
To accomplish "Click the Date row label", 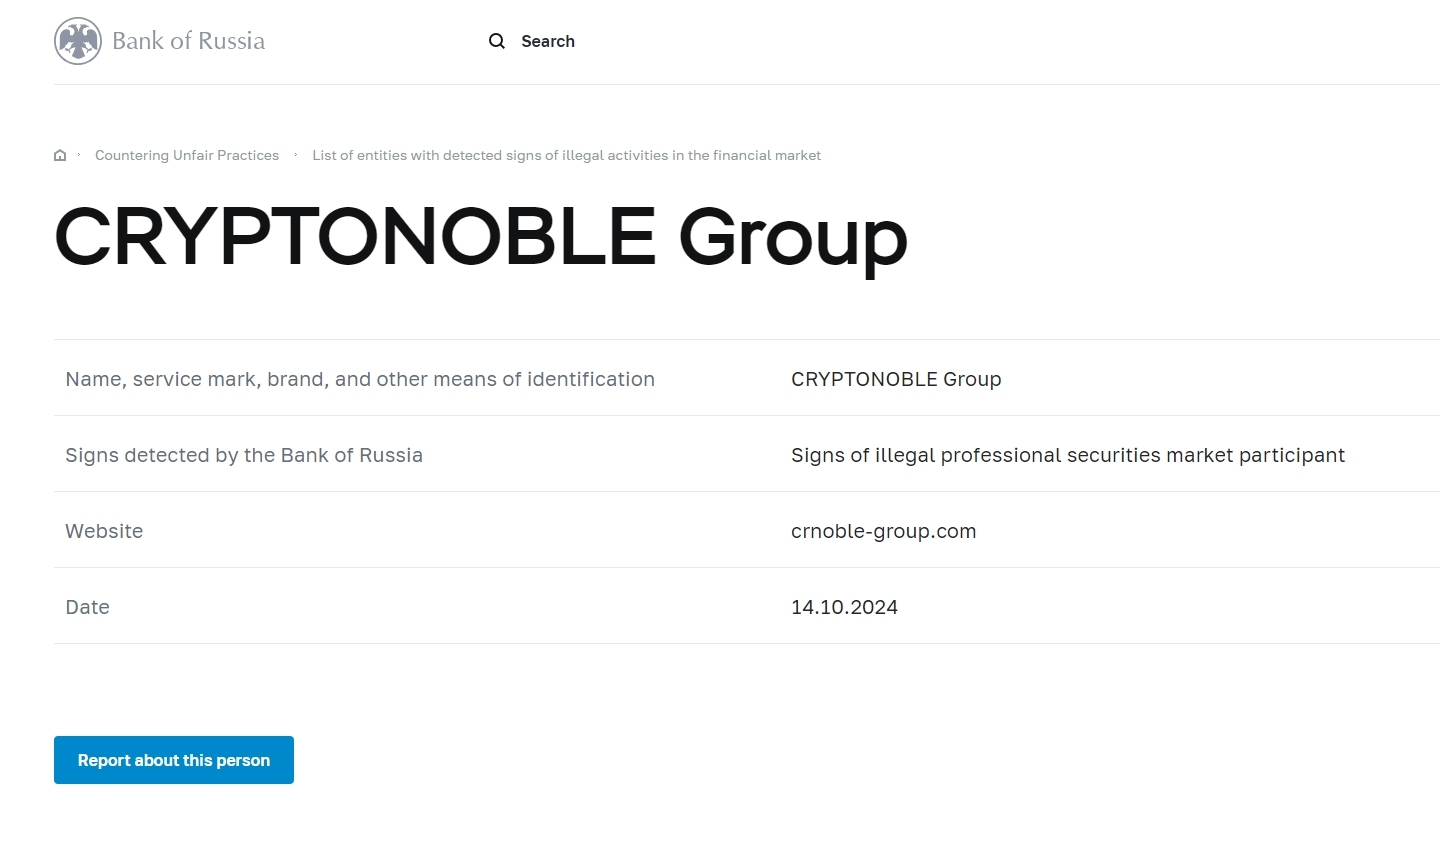I will point(87,607).
